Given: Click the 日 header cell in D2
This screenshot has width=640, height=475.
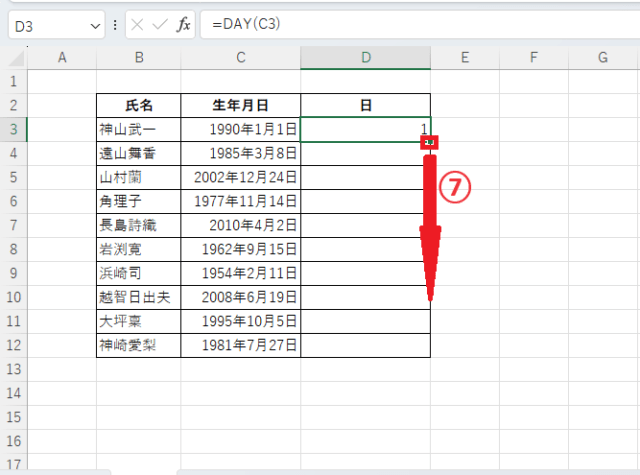Looking at the screenshot, I should (365, 105).
